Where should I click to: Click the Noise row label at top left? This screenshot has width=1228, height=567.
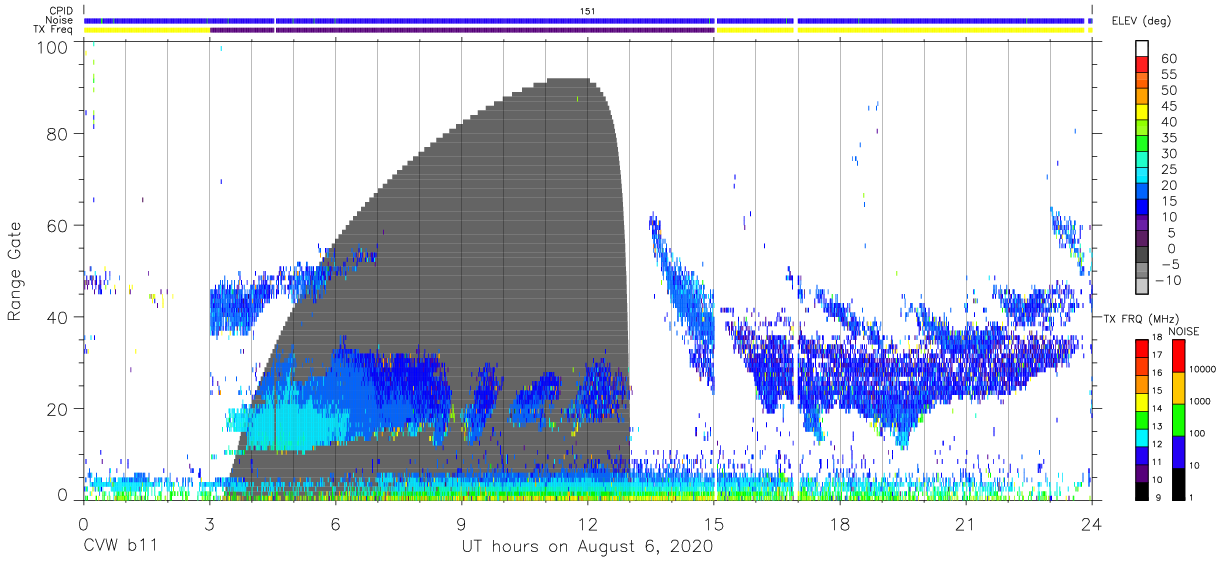coord(61,20)
